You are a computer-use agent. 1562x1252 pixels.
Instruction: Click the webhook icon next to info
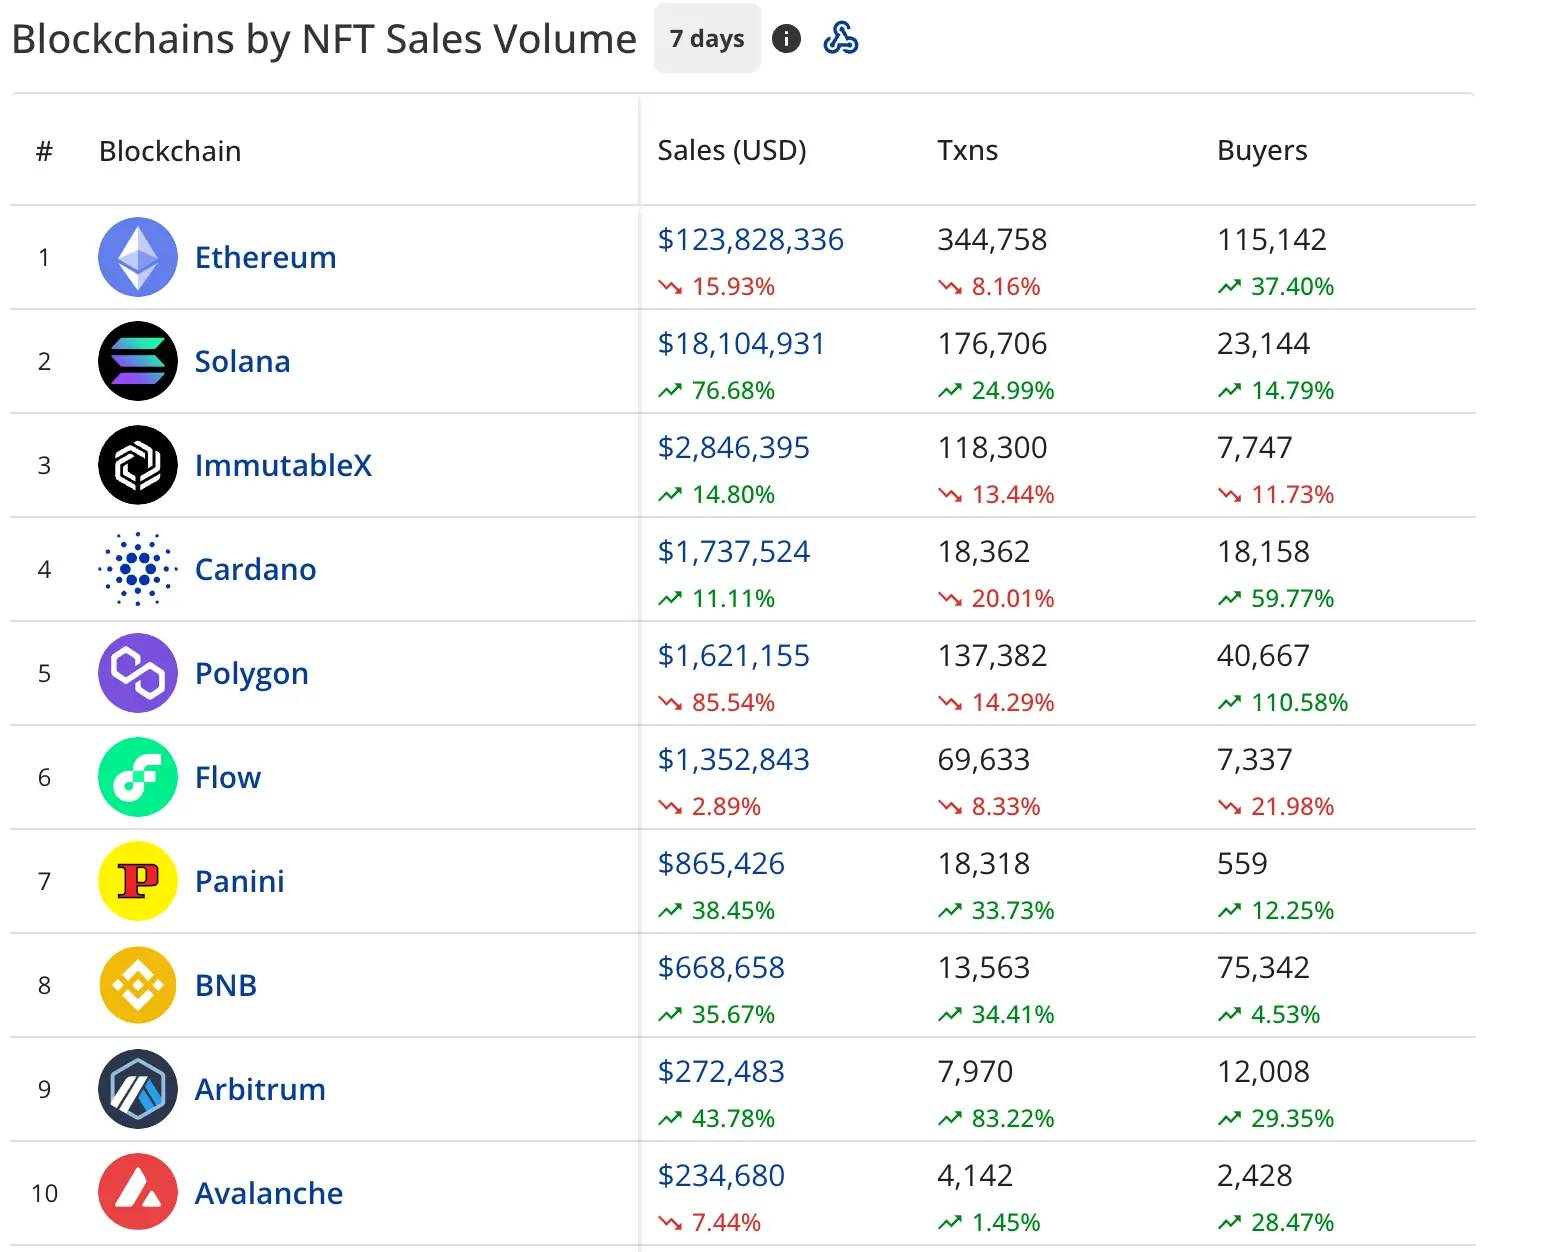[x=841, y=39]
